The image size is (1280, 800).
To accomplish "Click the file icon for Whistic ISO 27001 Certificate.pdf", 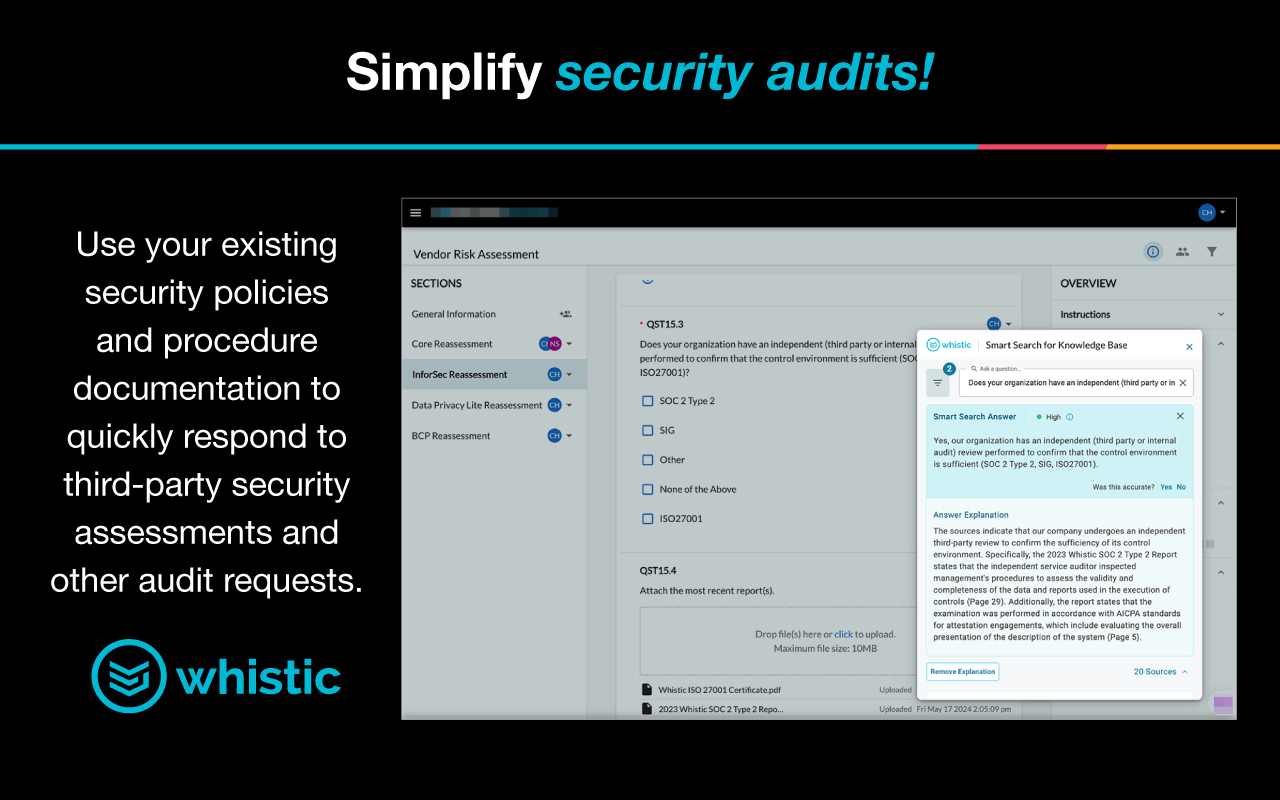I will 646,690.
